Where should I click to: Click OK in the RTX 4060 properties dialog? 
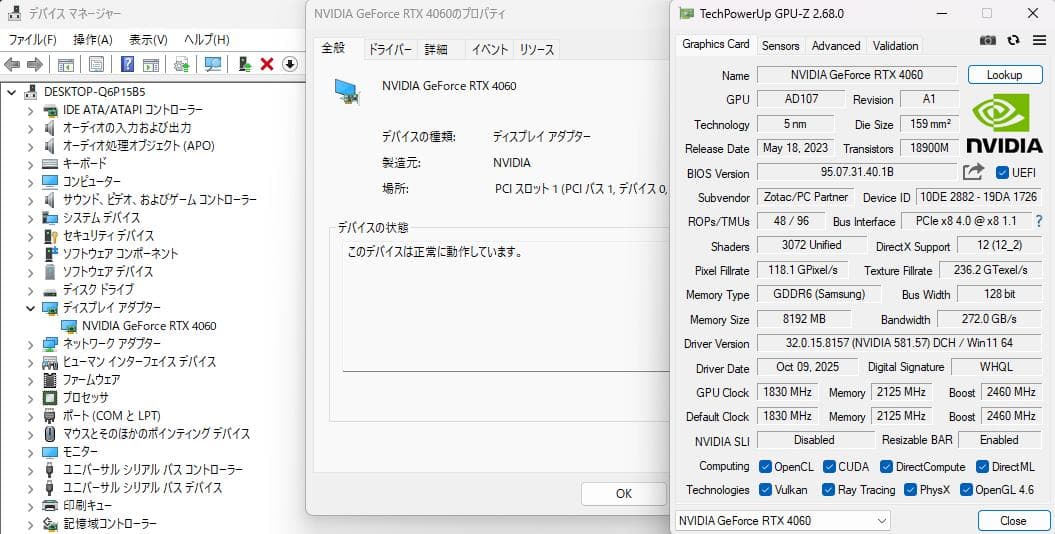tap(624, 494)
